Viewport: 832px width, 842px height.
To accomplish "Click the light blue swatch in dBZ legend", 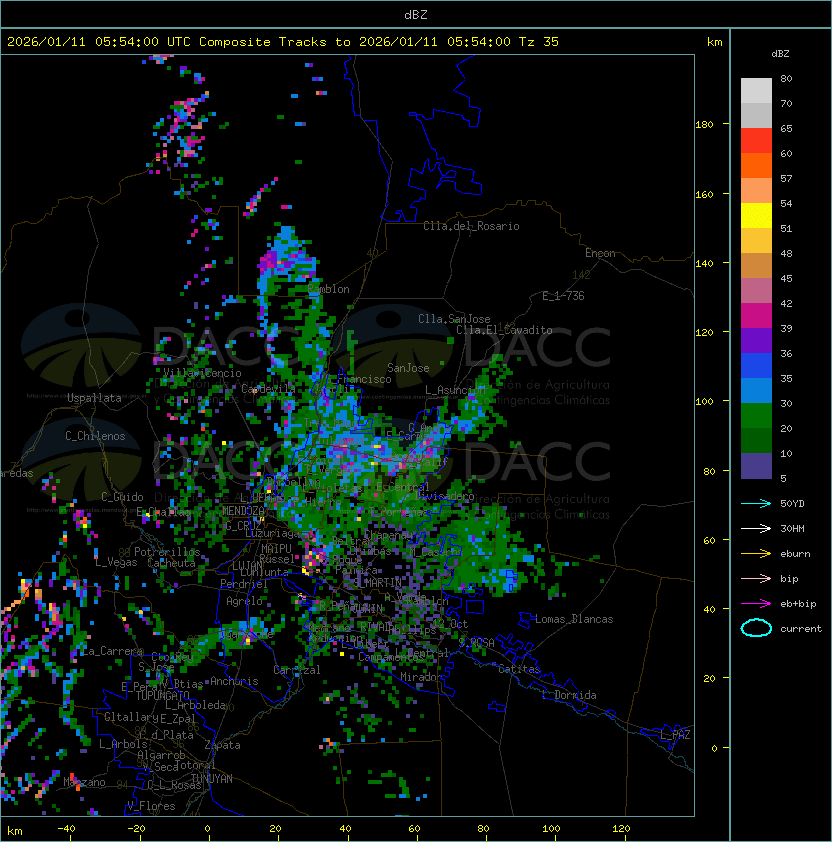I will [756, 391].
